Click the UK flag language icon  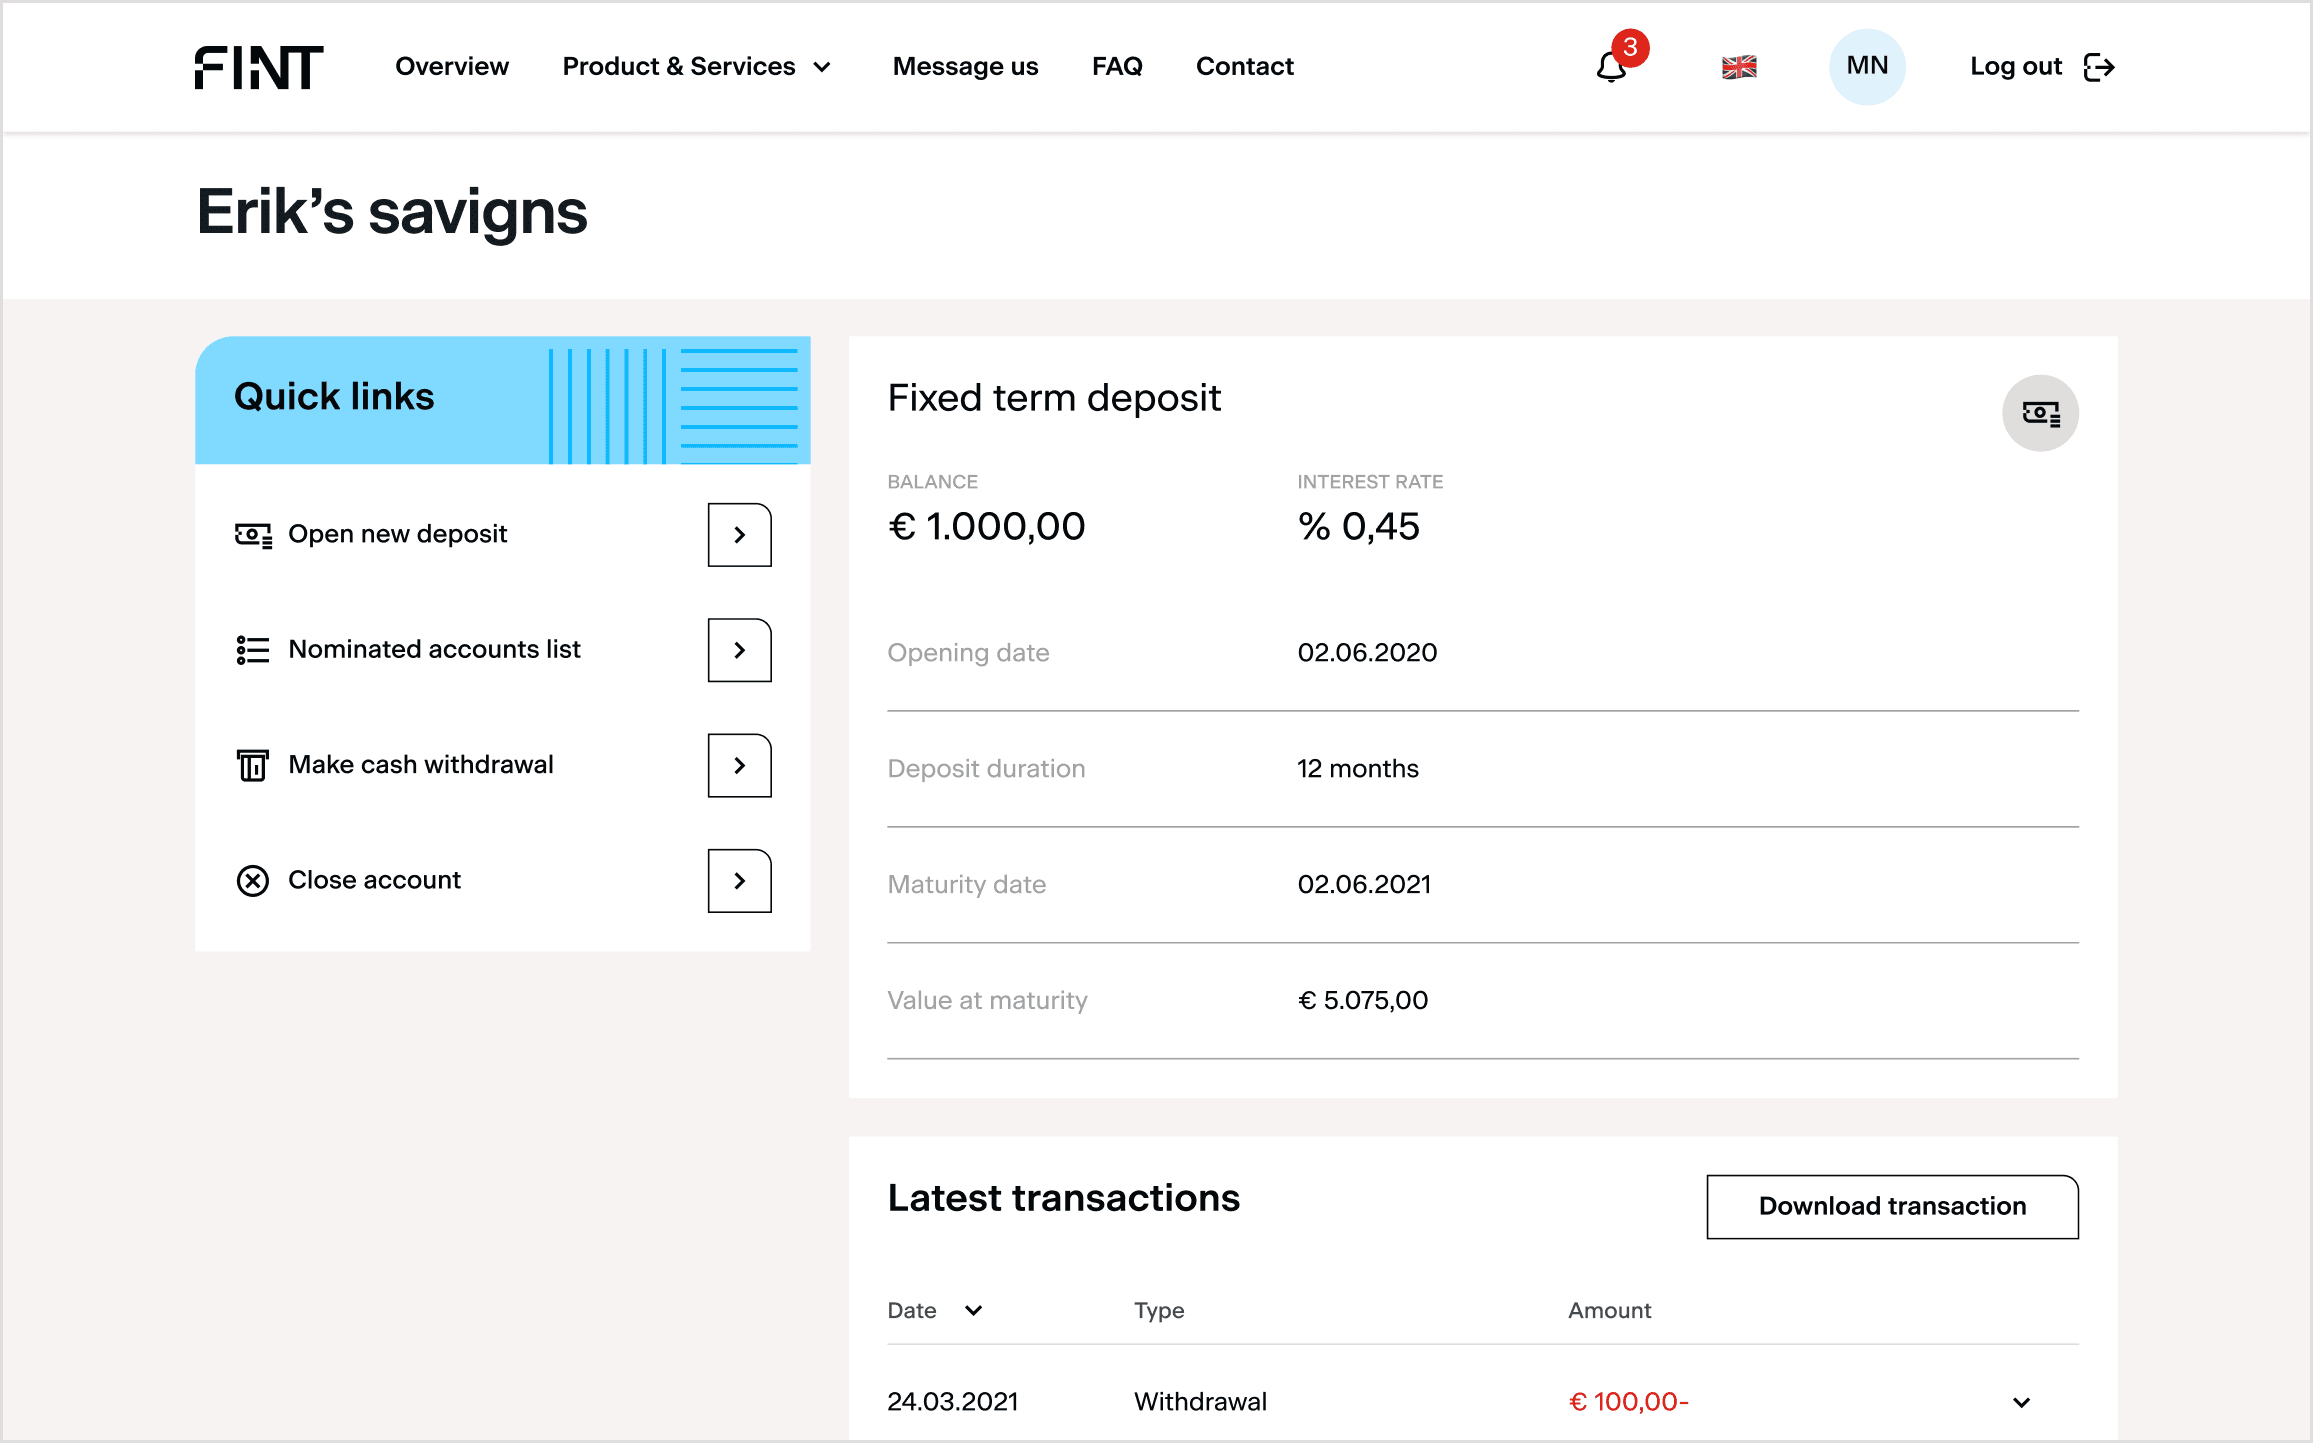[x=1739, y=67]
